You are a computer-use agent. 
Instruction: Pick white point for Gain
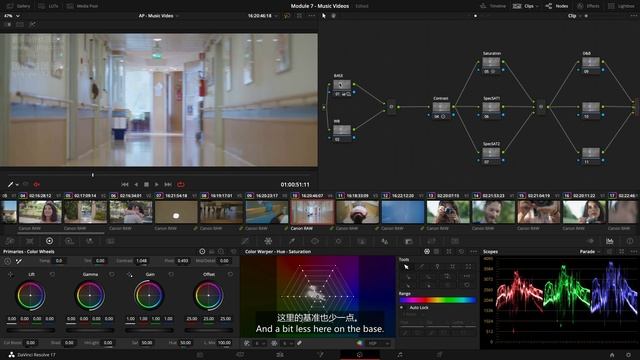[x=129, y=275]
